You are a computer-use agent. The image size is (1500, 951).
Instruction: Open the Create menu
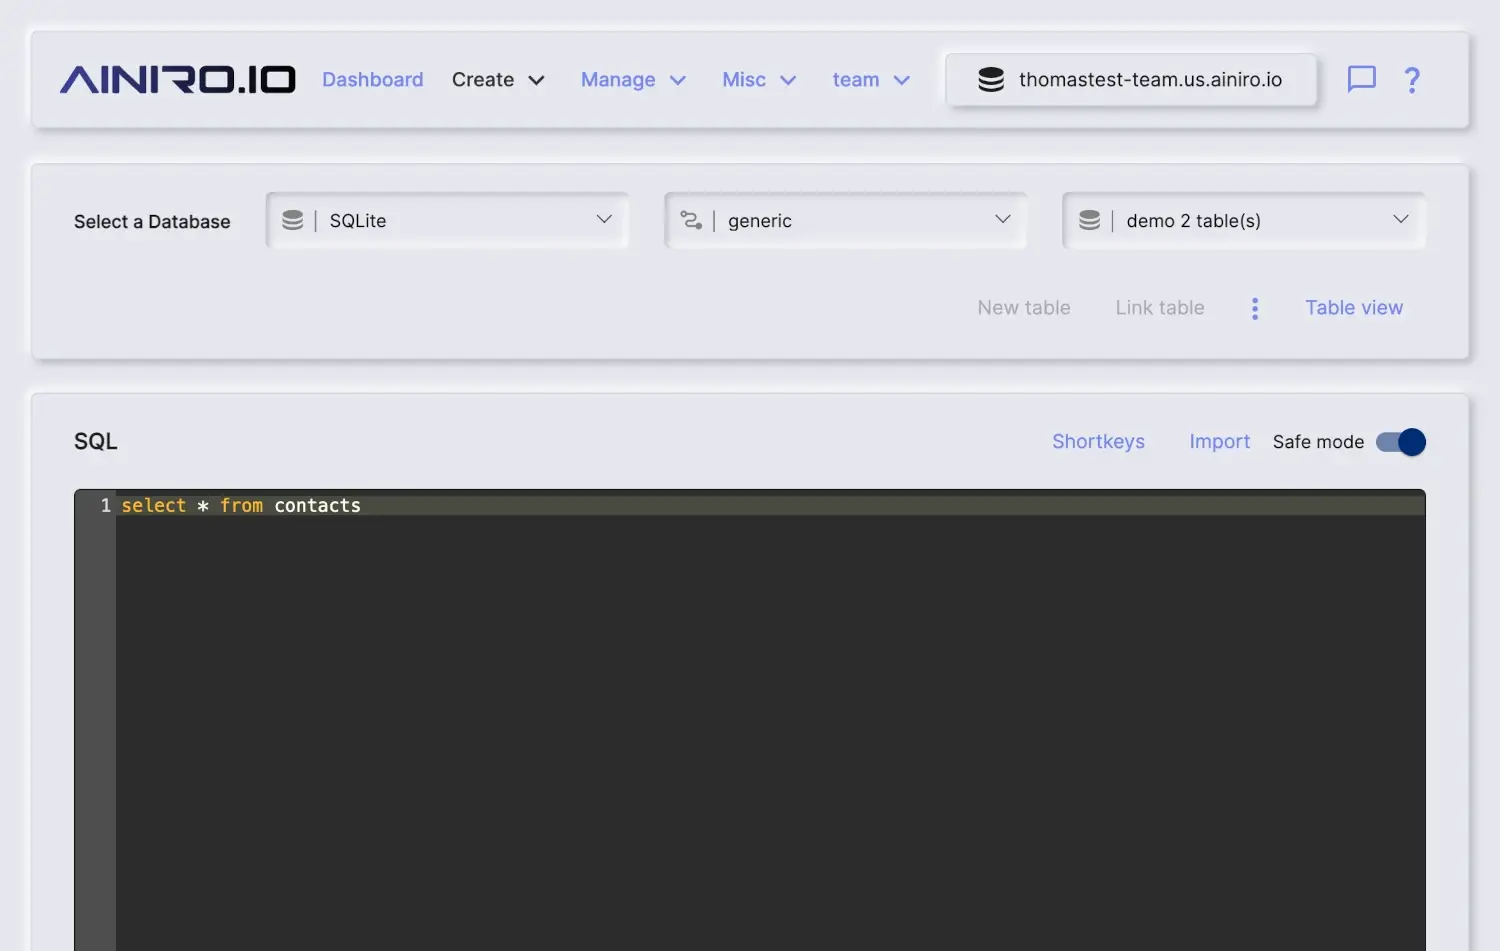tap(498, 80)
